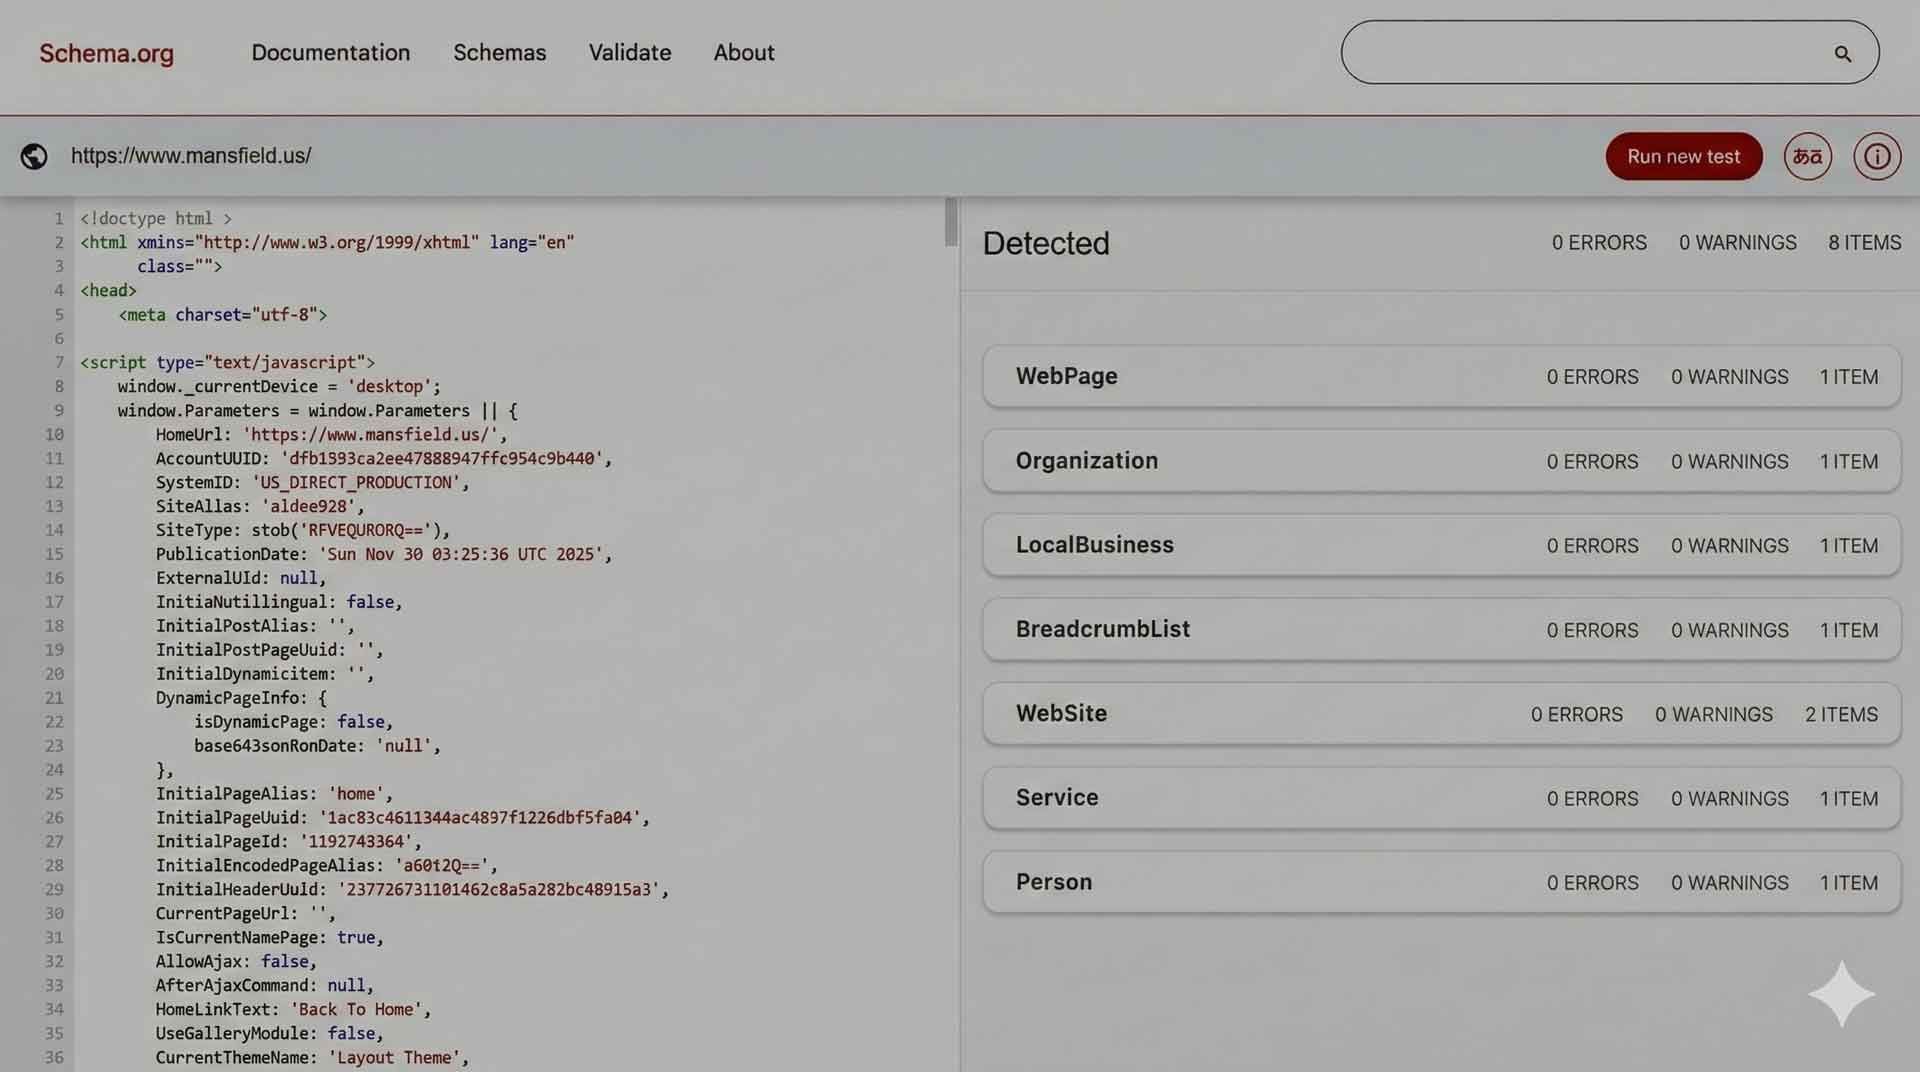The width and height of the screenshot is (1920, 1072).
Task: Click the <head> tag line
Action: [x=108, y=291]
